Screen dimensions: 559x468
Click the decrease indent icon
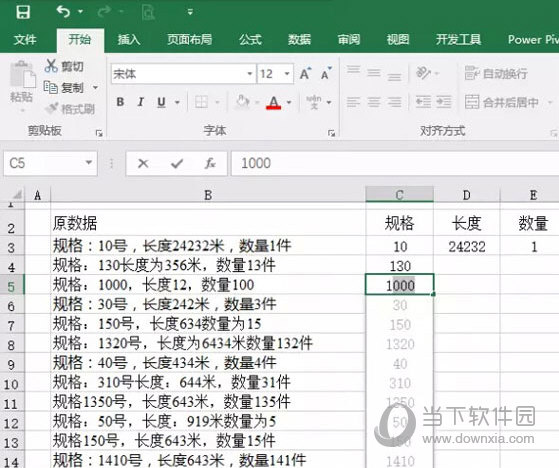pos(424,102)
